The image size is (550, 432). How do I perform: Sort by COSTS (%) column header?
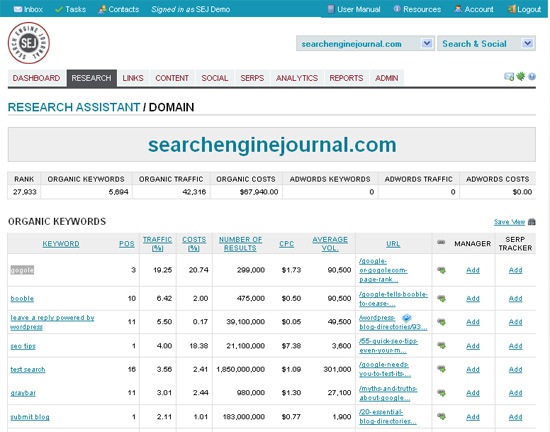pyautogui.click(x=194, y=244)
